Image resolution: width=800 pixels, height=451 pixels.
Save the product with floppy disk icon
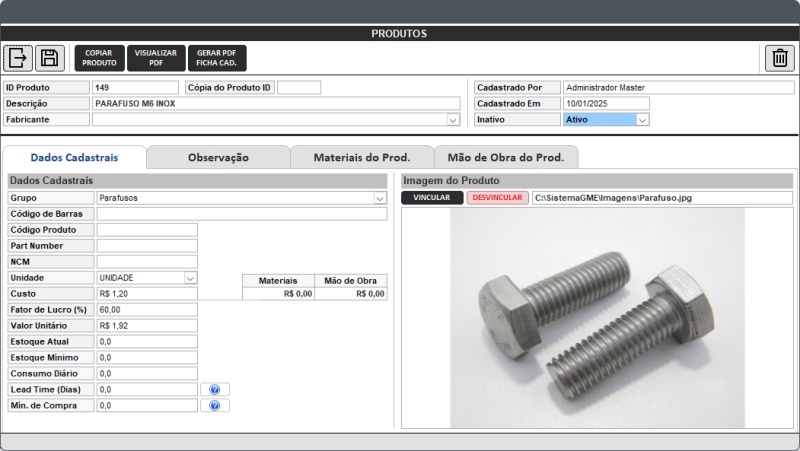click(51, 58)
